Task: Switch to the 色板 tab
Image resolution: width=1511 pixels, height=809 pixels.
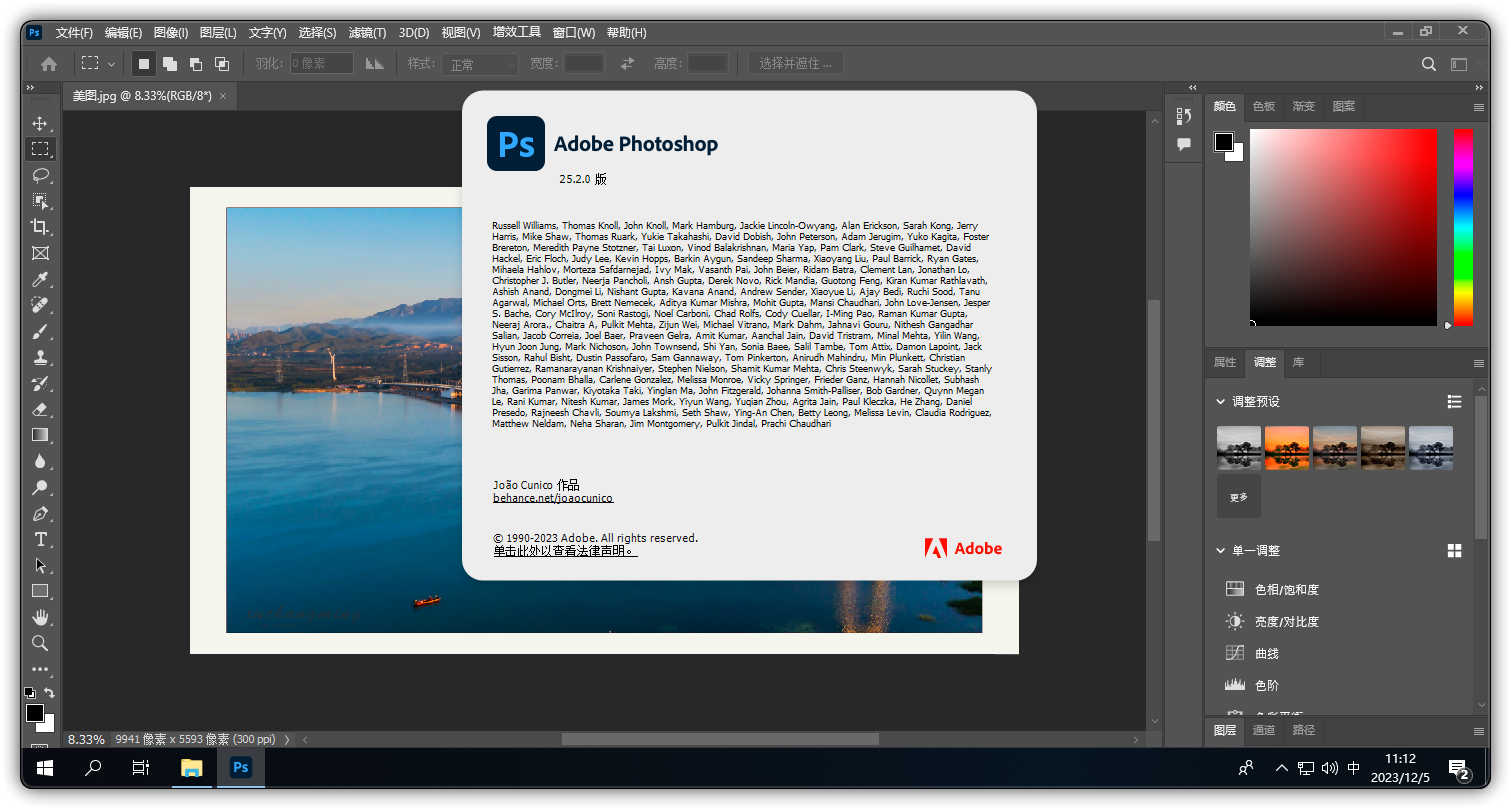Action: [1264, 106]
